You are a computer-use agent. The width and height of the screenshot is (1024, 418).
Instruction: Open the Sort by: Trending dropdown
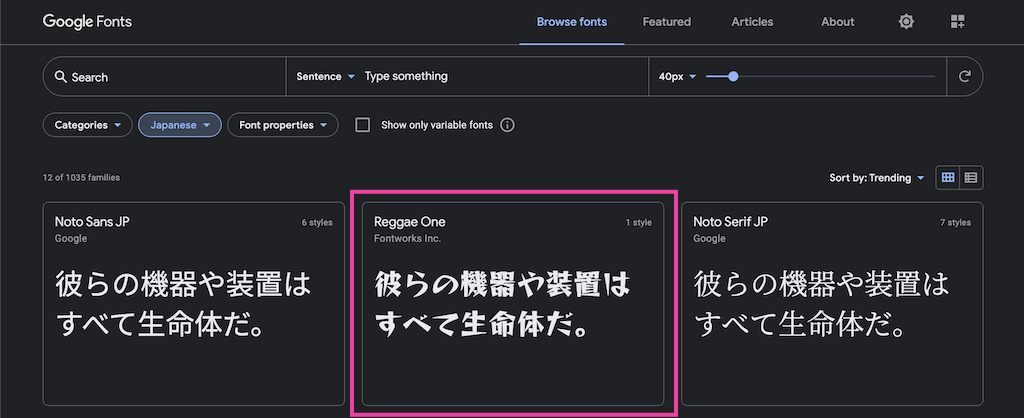click(876, 178)
